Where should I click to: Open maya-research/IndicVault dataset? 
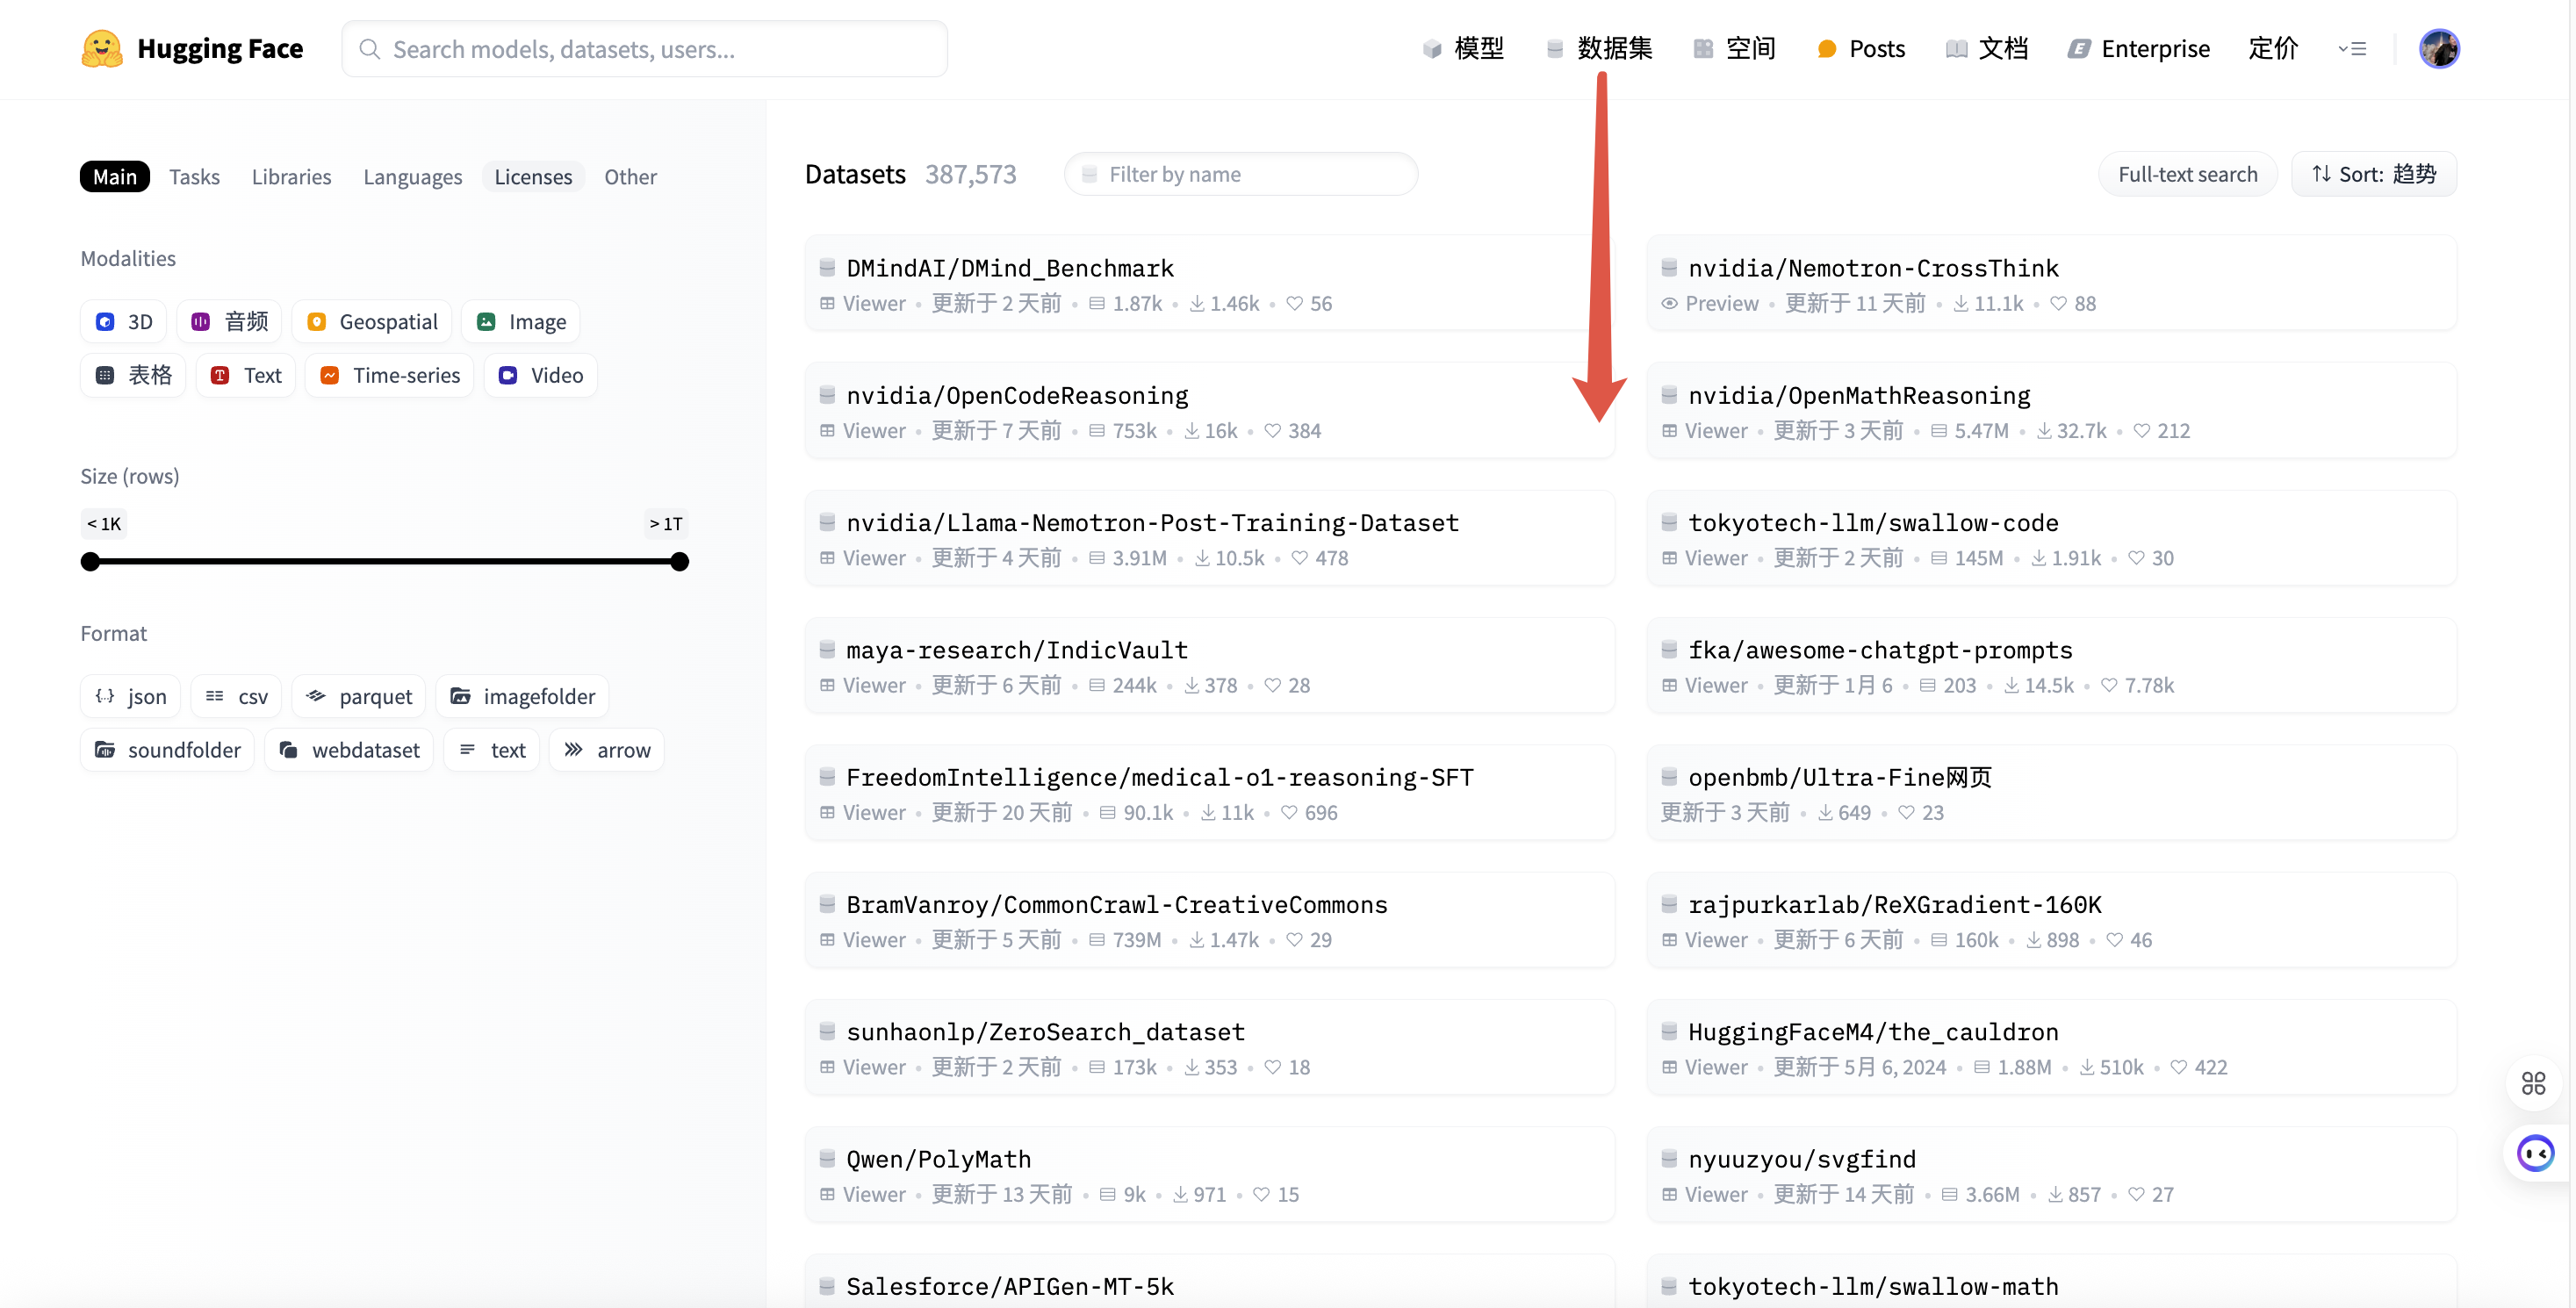1209,665
